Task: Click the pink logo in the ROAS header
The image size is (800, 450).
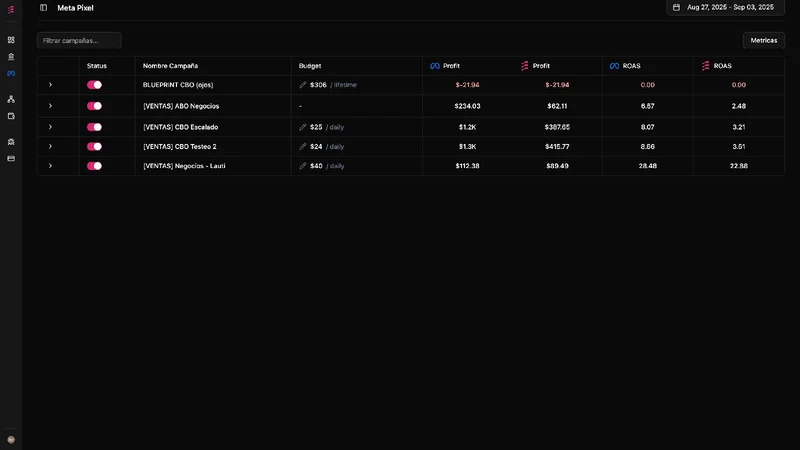Action: (x=706, y=66)
